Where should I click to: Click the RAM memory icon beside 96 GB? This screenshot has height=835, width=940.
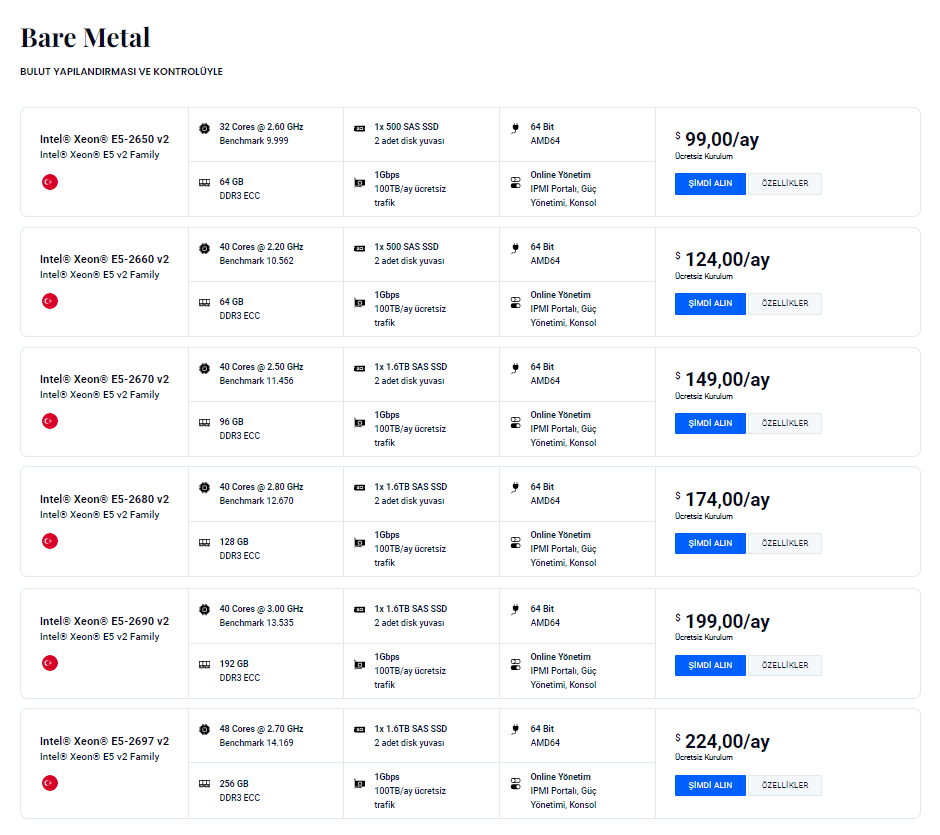pyautogui.click(x=204, y=422)
